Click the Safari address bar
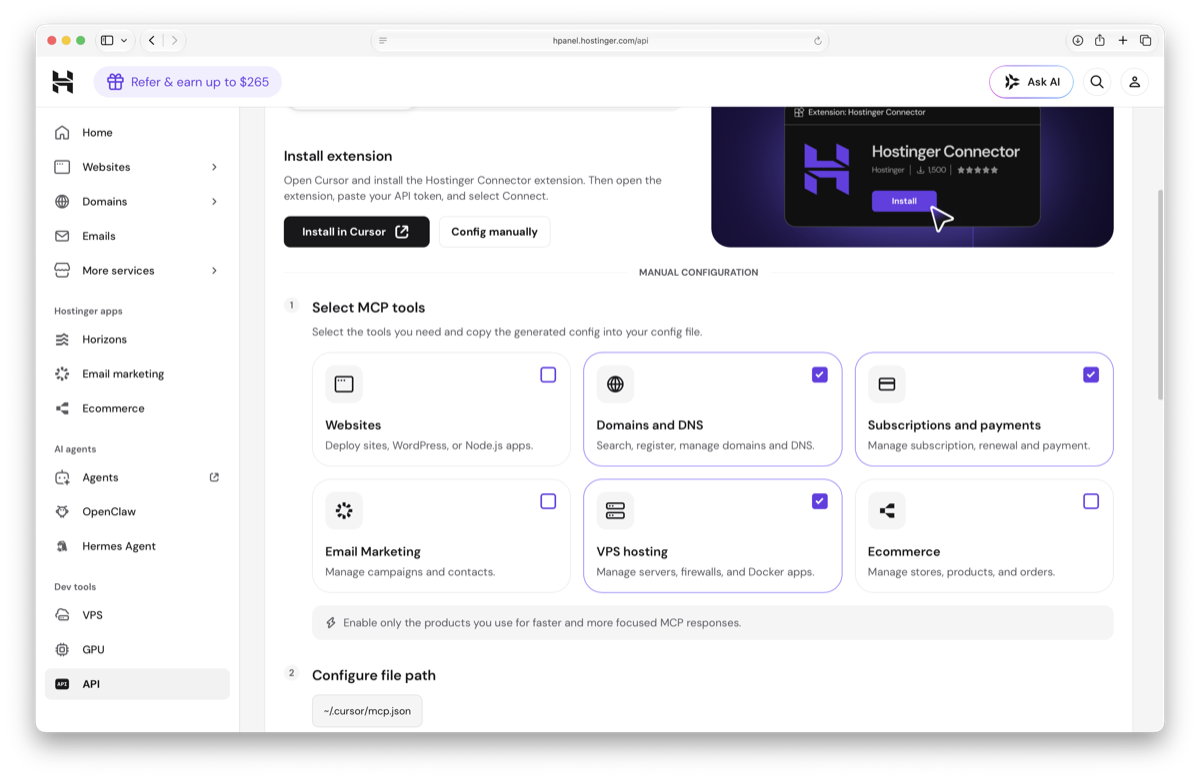Screen dimensions: 1200x779 [600, 41]
